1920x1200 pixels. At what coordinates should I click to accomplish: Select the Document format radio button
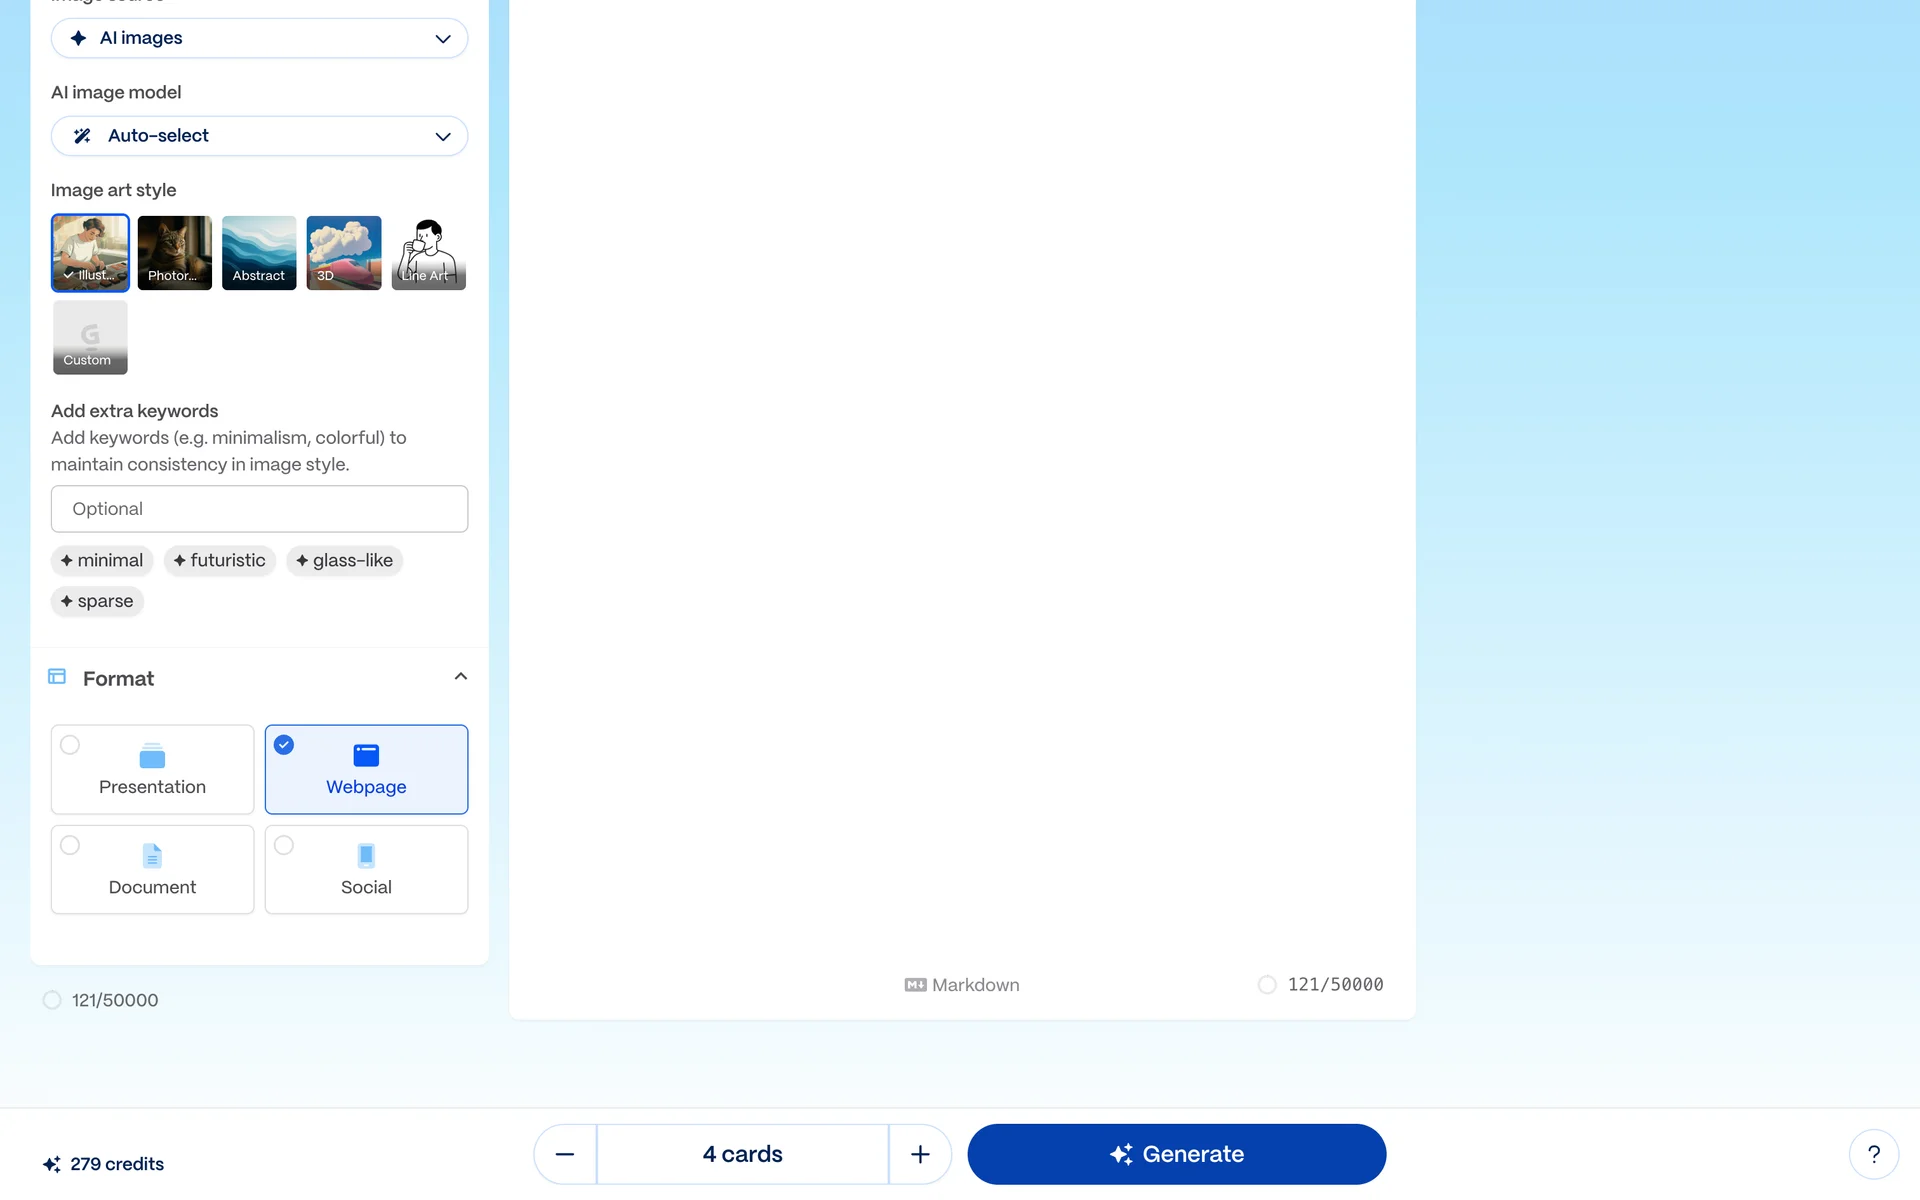[70, 845]
